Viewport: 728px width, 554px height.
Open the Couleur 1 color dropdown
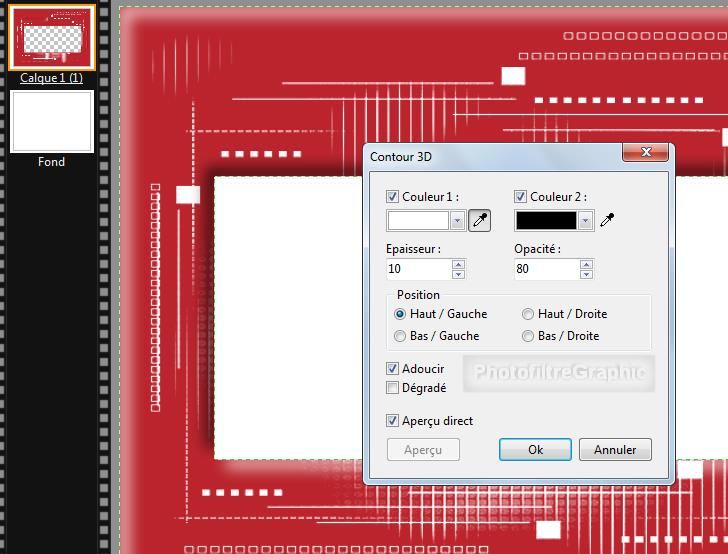pos(458,221)
